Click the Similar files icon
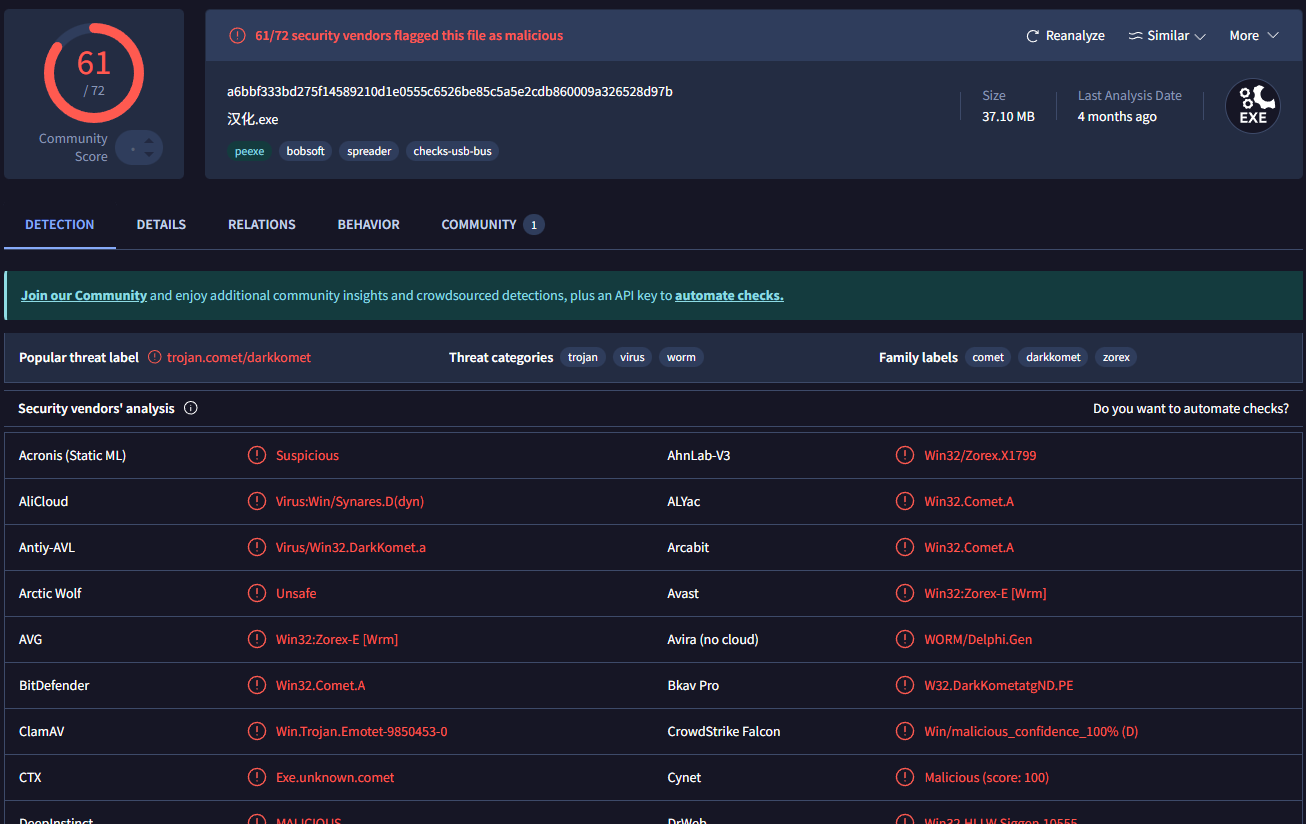Viewport: 1306px width, 824px height. 1135,36
